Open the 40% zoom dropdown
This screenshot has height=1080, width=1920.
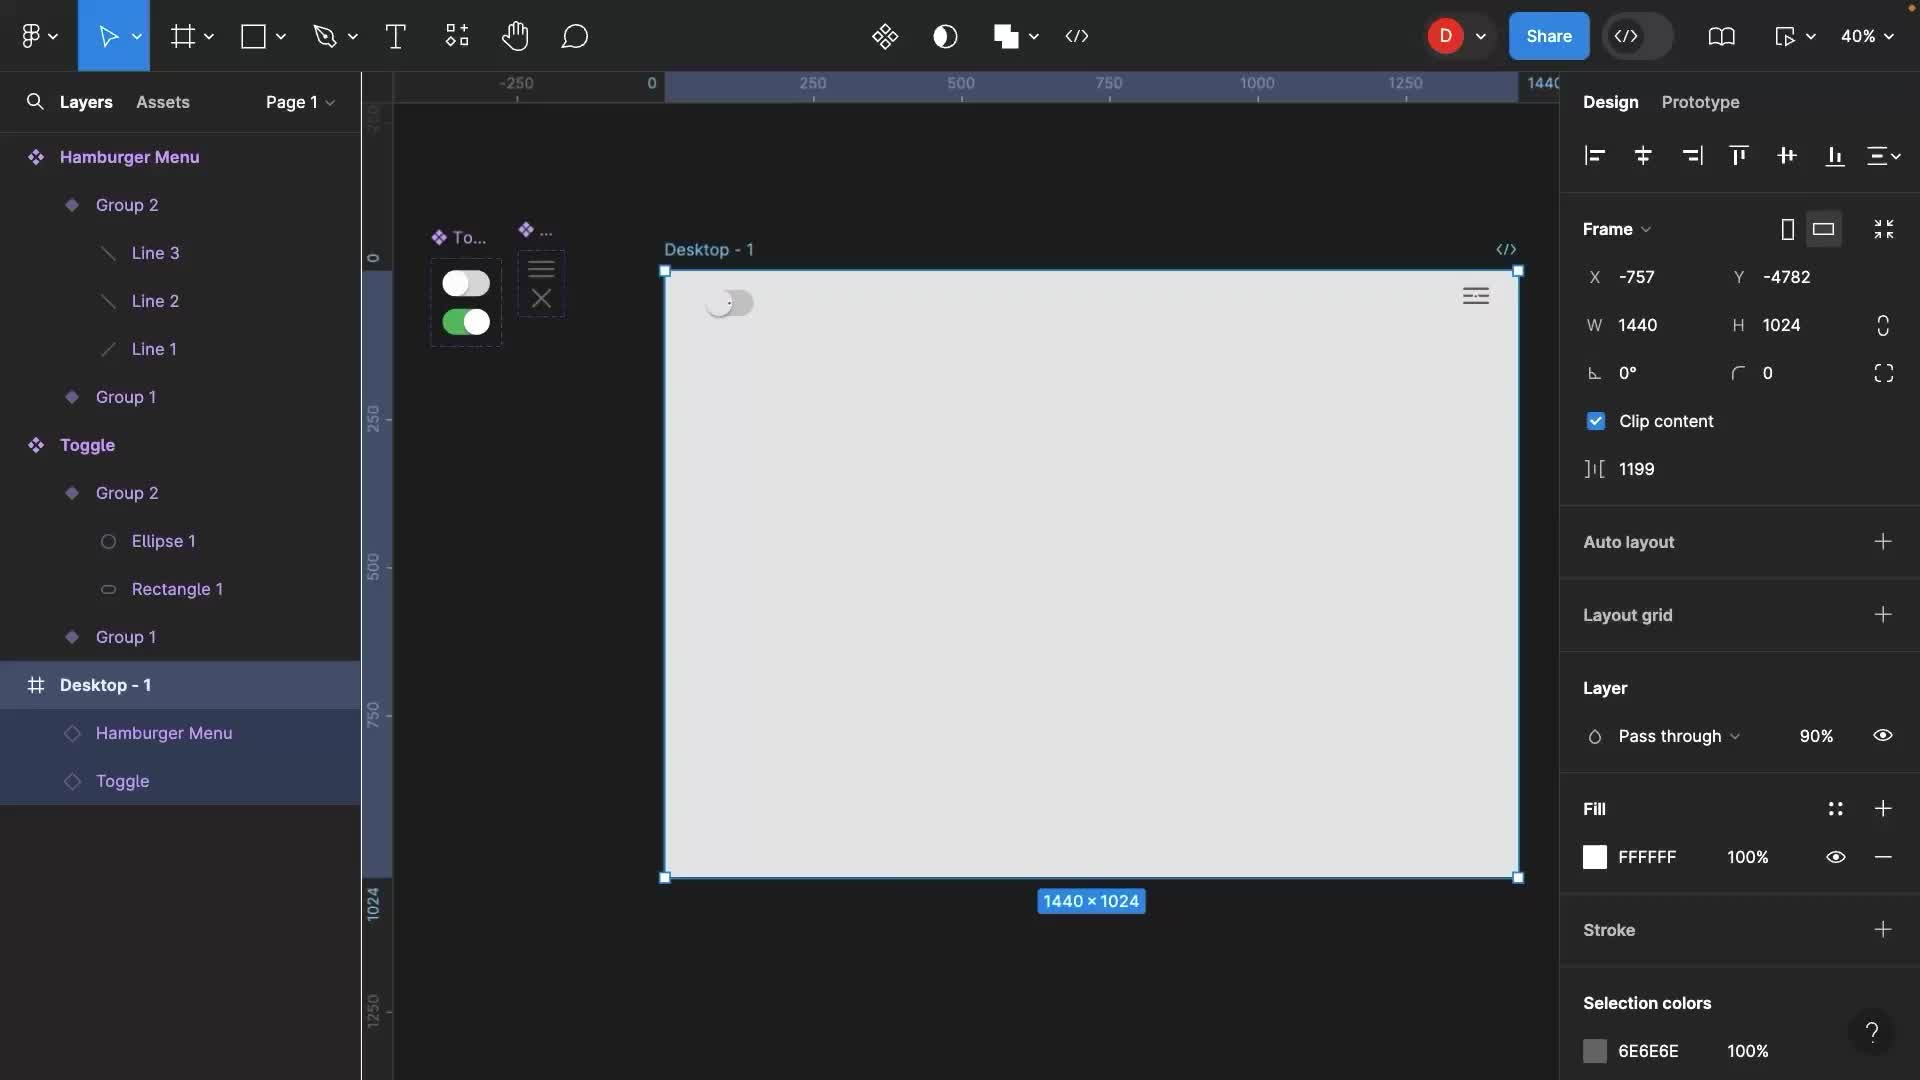1867,36
